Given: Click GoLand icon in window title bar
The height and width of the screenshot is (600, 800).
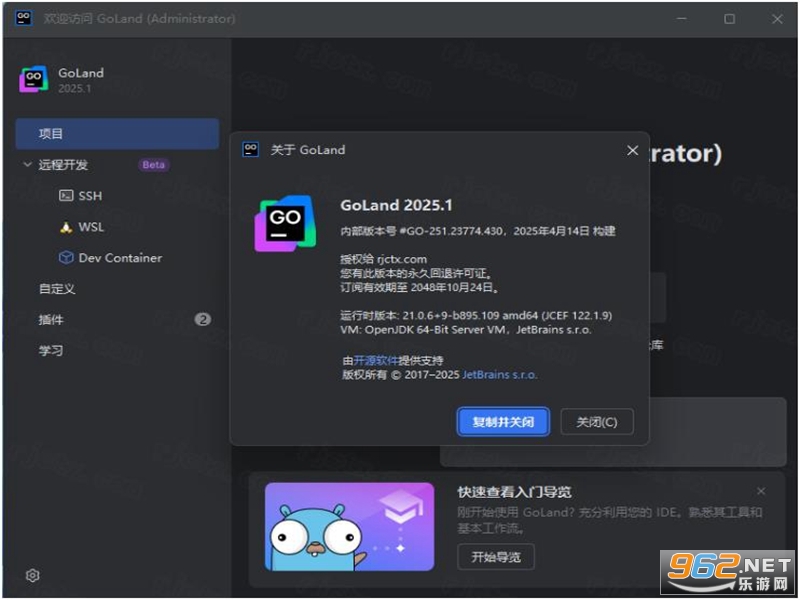Looking at the screenshot, I should coord(23,18).
